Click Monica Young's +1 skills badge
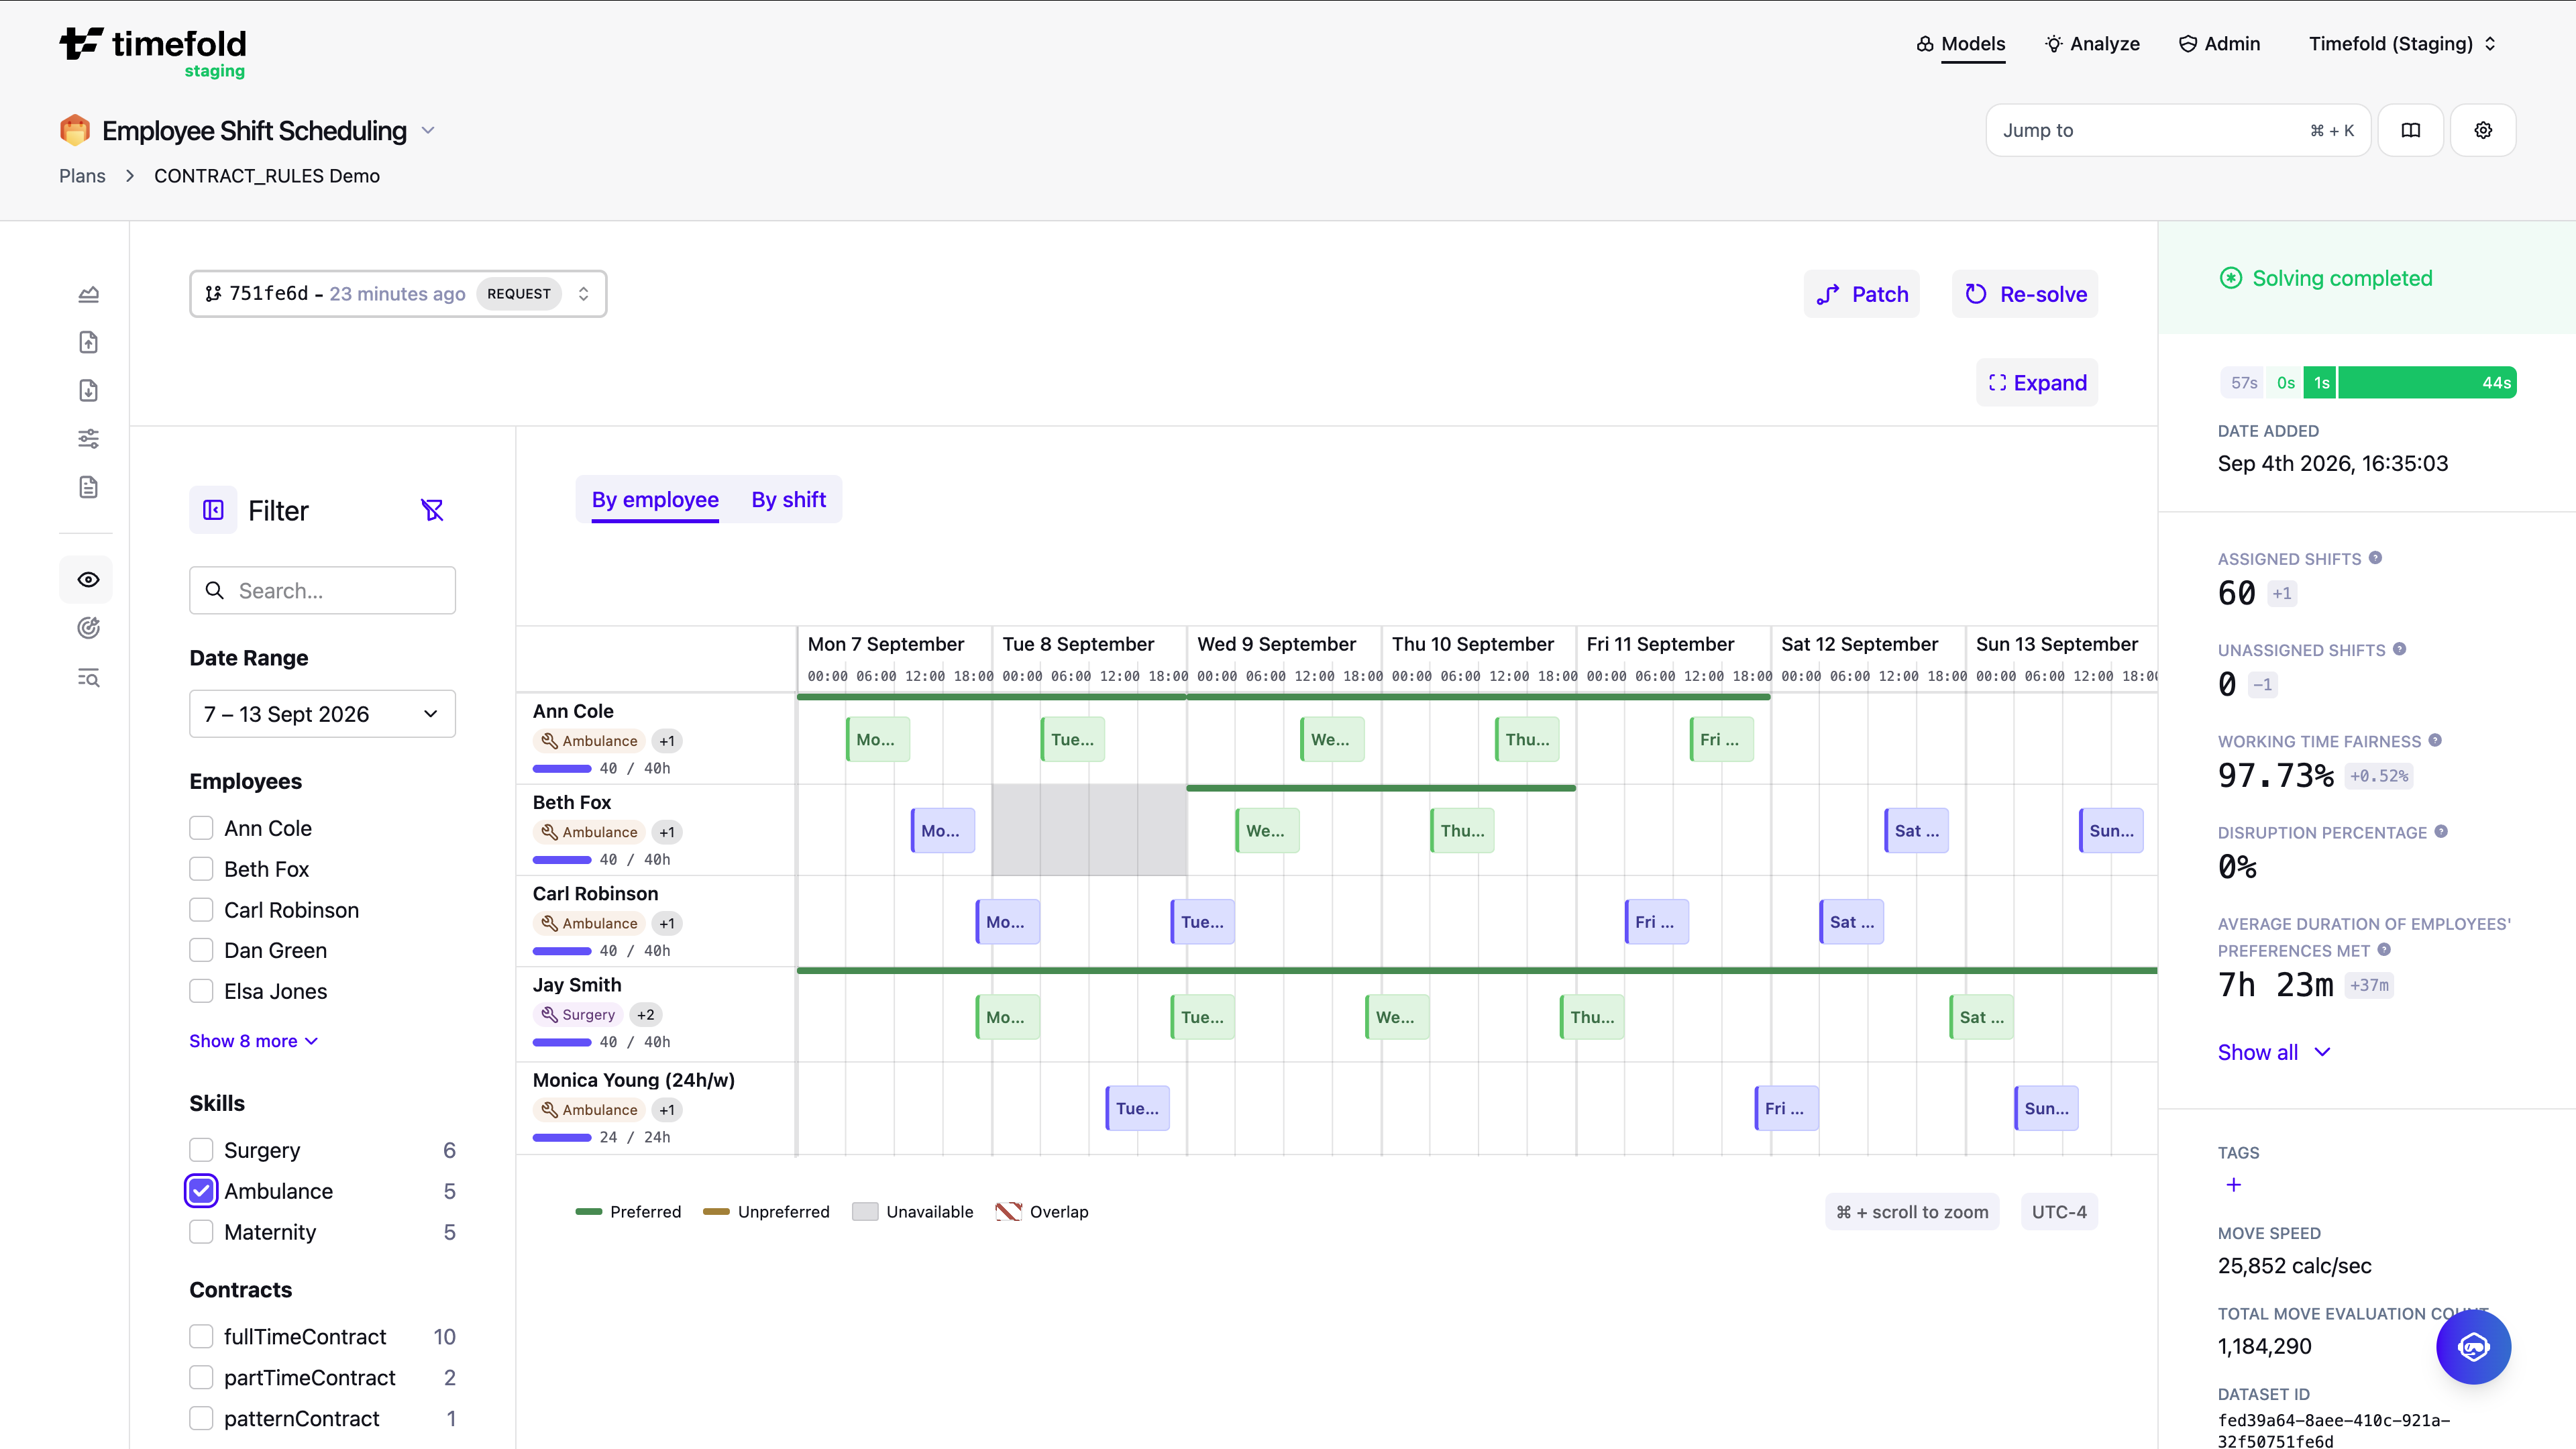The width and height of the screenshot is (2576, 1449). click(667, 1110)
